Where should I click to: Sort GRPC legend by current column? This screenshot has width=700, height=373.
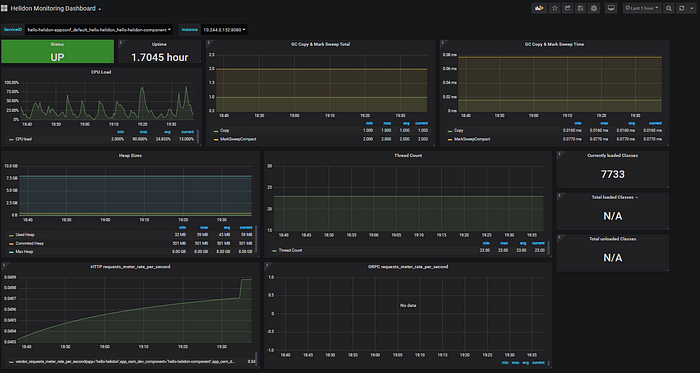point(538,363)
